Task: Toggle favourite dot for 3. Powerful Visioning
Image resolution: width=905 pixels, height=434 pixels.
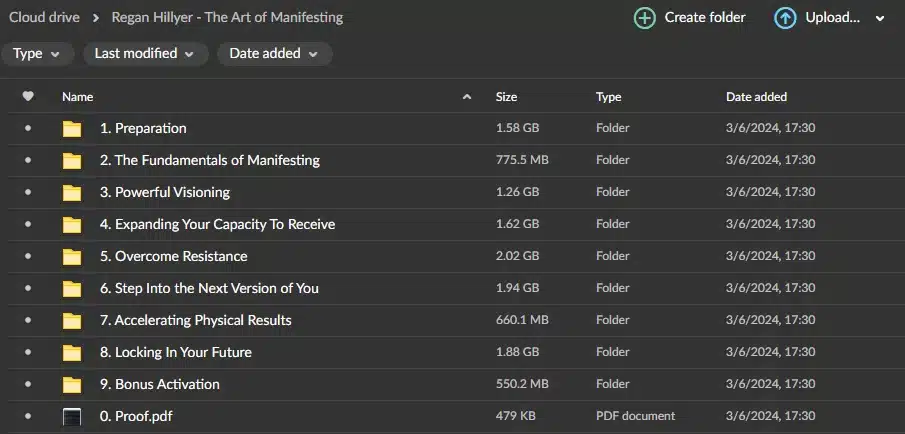Action: (28, 192)
